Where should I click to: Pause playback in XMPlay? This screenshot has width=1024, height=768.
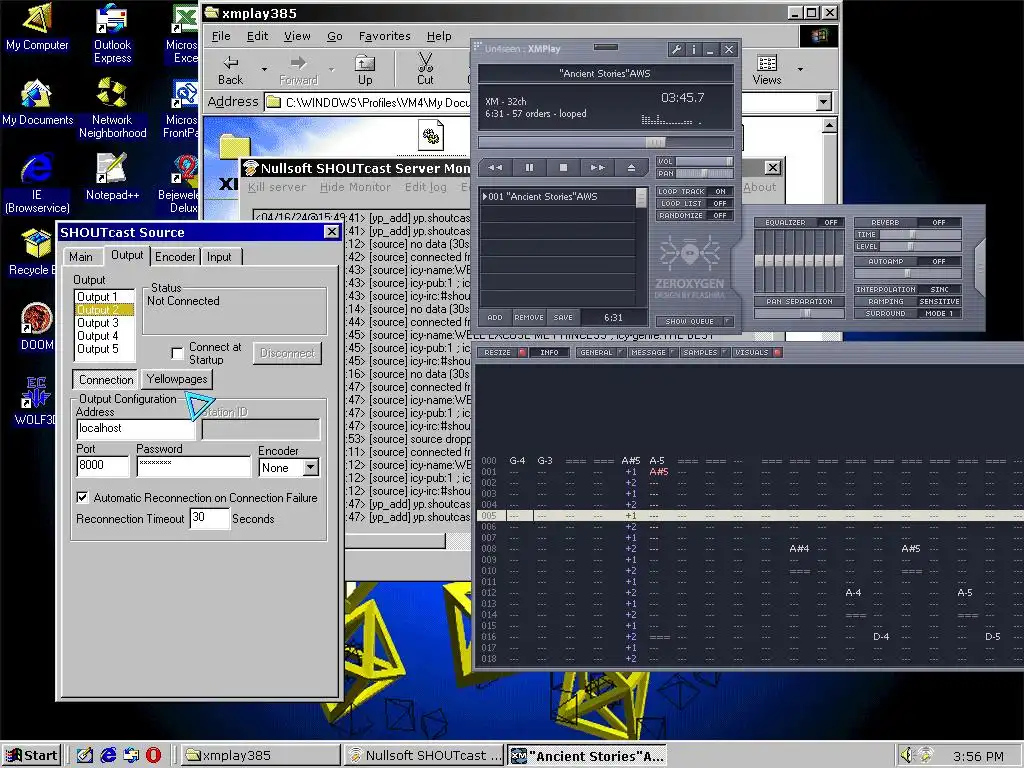click(x=530, y=168)
